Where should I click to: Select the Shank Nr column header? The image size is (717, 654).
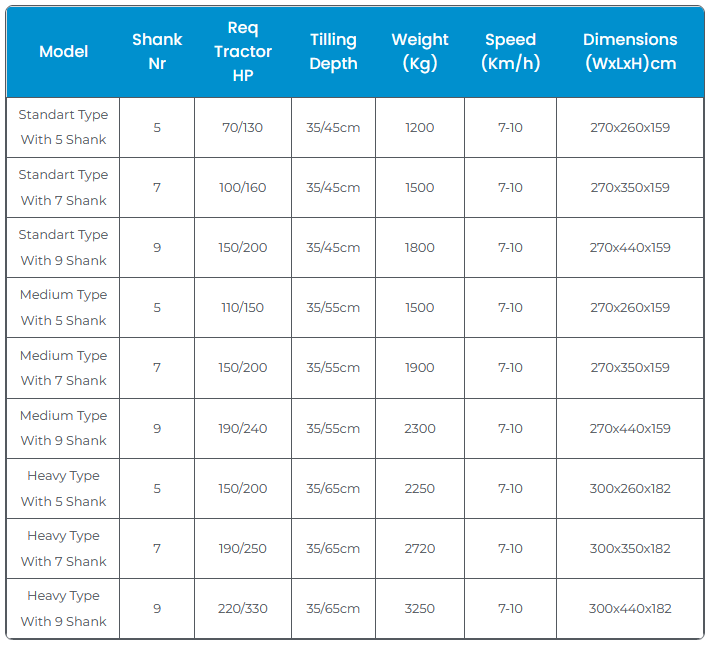pos(157,52)
